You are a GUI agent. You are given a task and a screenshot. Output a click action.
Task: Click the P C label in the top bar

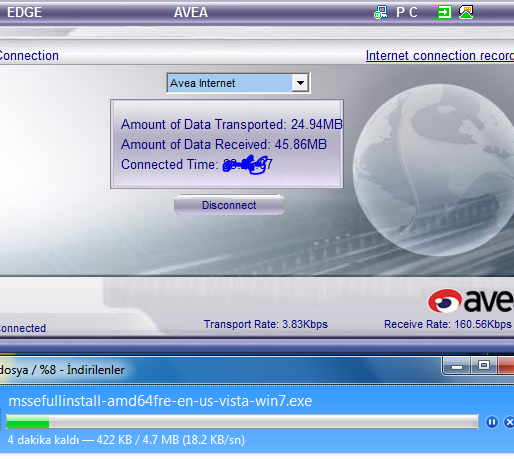[x=406, y=12]
